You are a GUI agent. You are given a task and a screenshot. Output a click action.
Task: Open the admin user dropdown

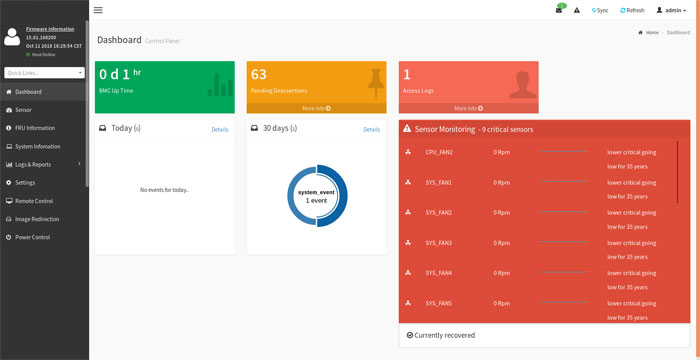[671, 10]
